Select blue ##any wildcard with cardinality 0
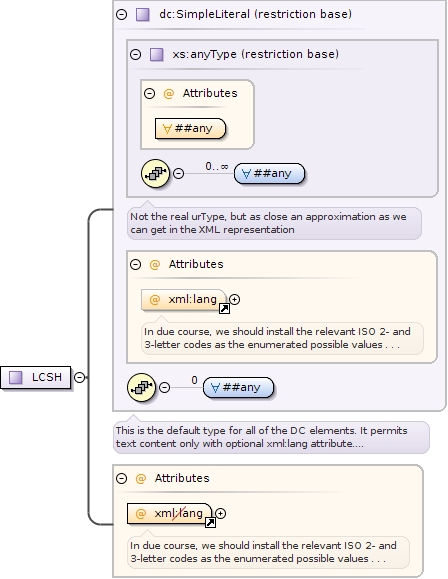This screenshot has height=579, width=448. pyautogui.click(x=239, y=387)
